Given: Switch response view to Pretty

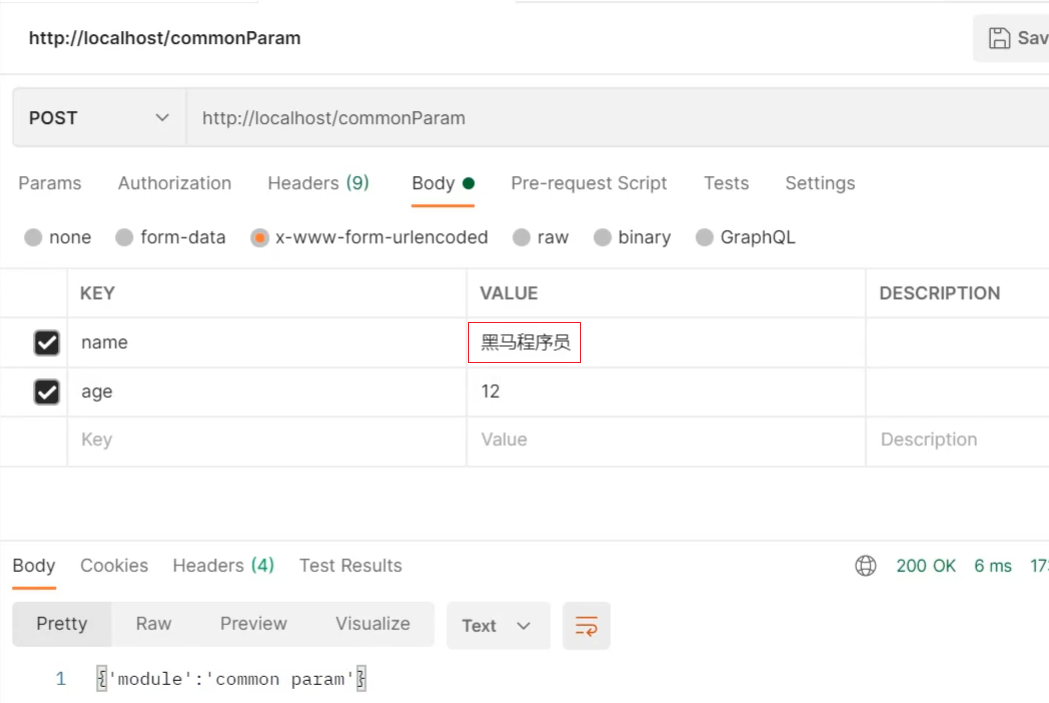Looking at the screenshot, I should 62,624.
